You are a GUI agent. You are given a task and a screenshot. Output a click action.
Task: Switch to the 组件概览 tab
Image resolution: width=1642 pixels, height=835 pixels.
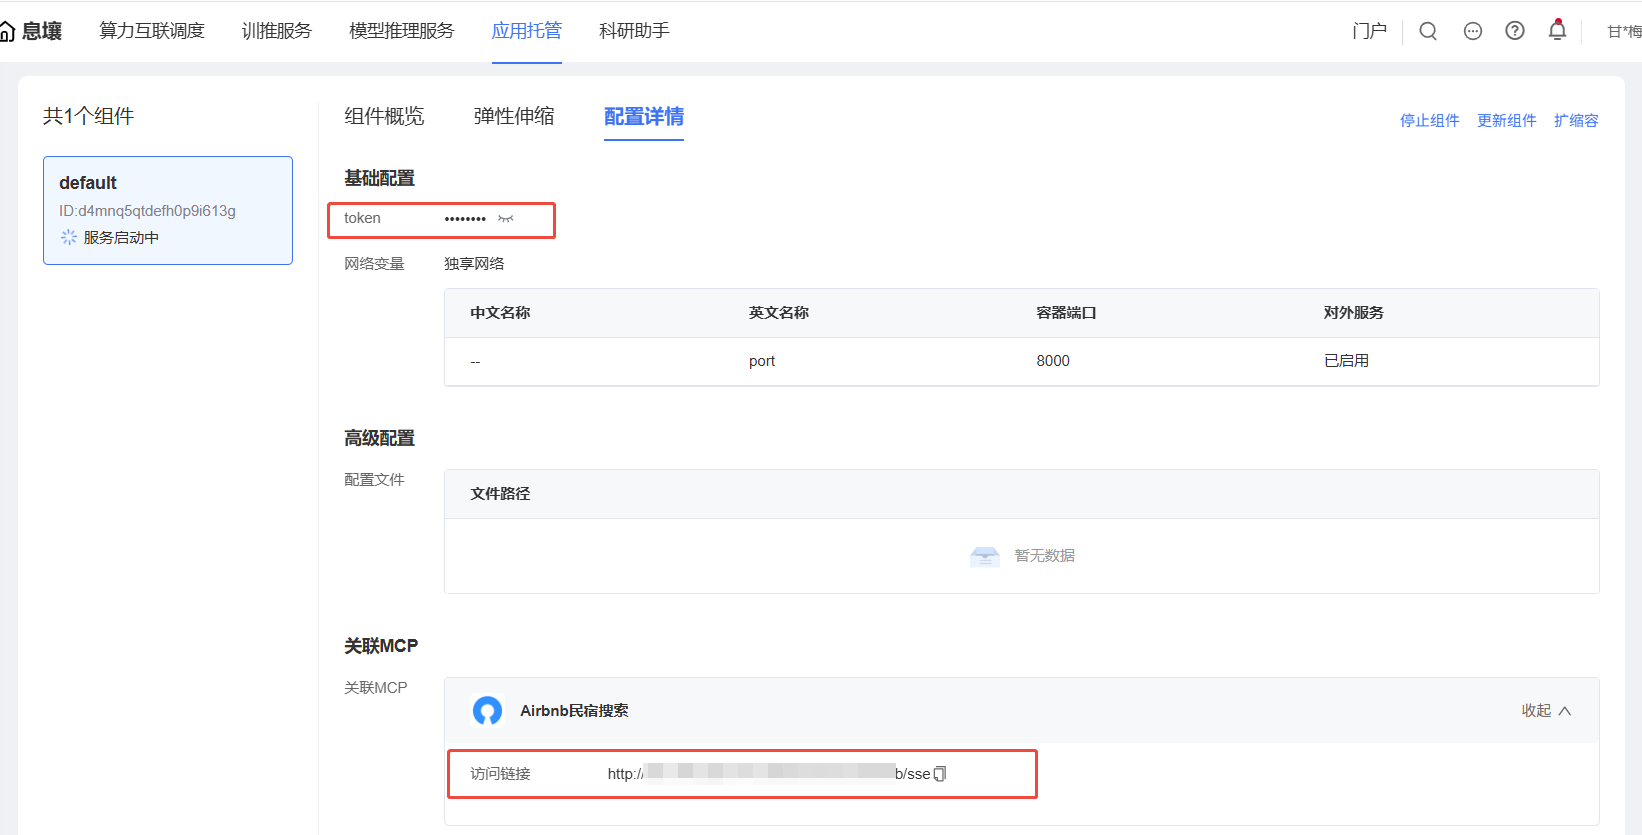[x=384, y=117]
